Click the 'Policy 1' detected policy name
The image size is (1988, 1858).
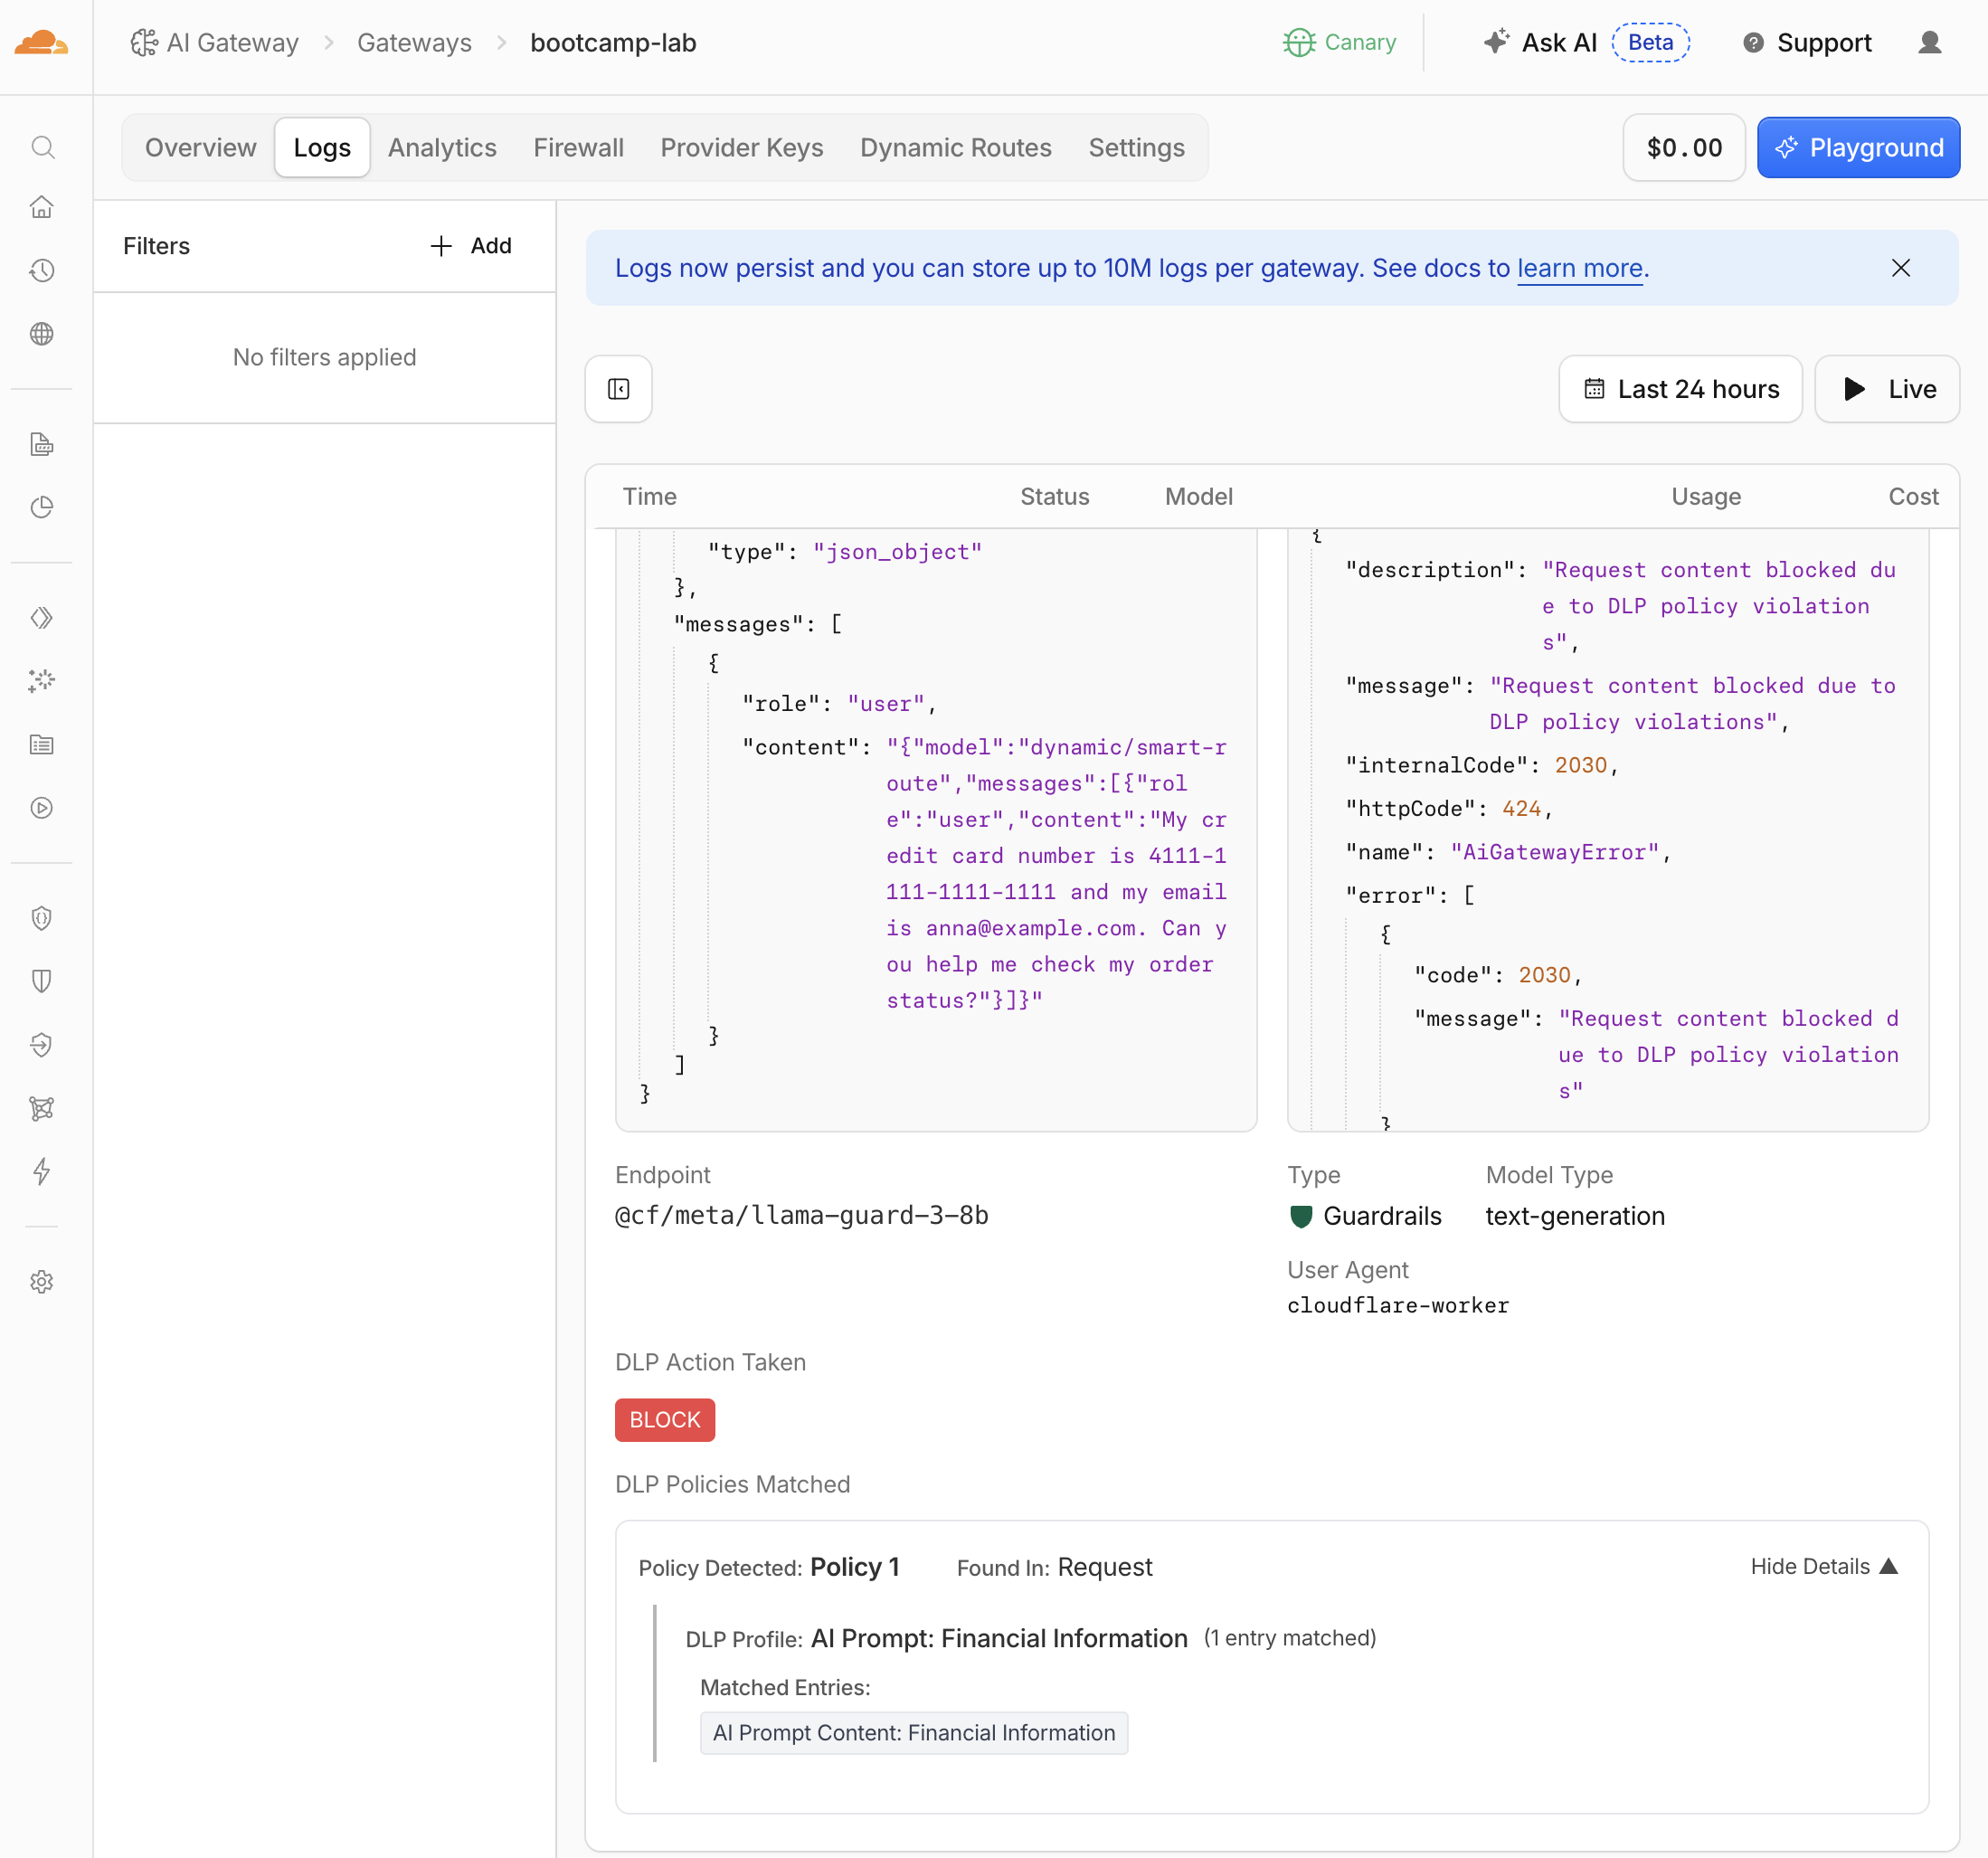[855, 1567]
